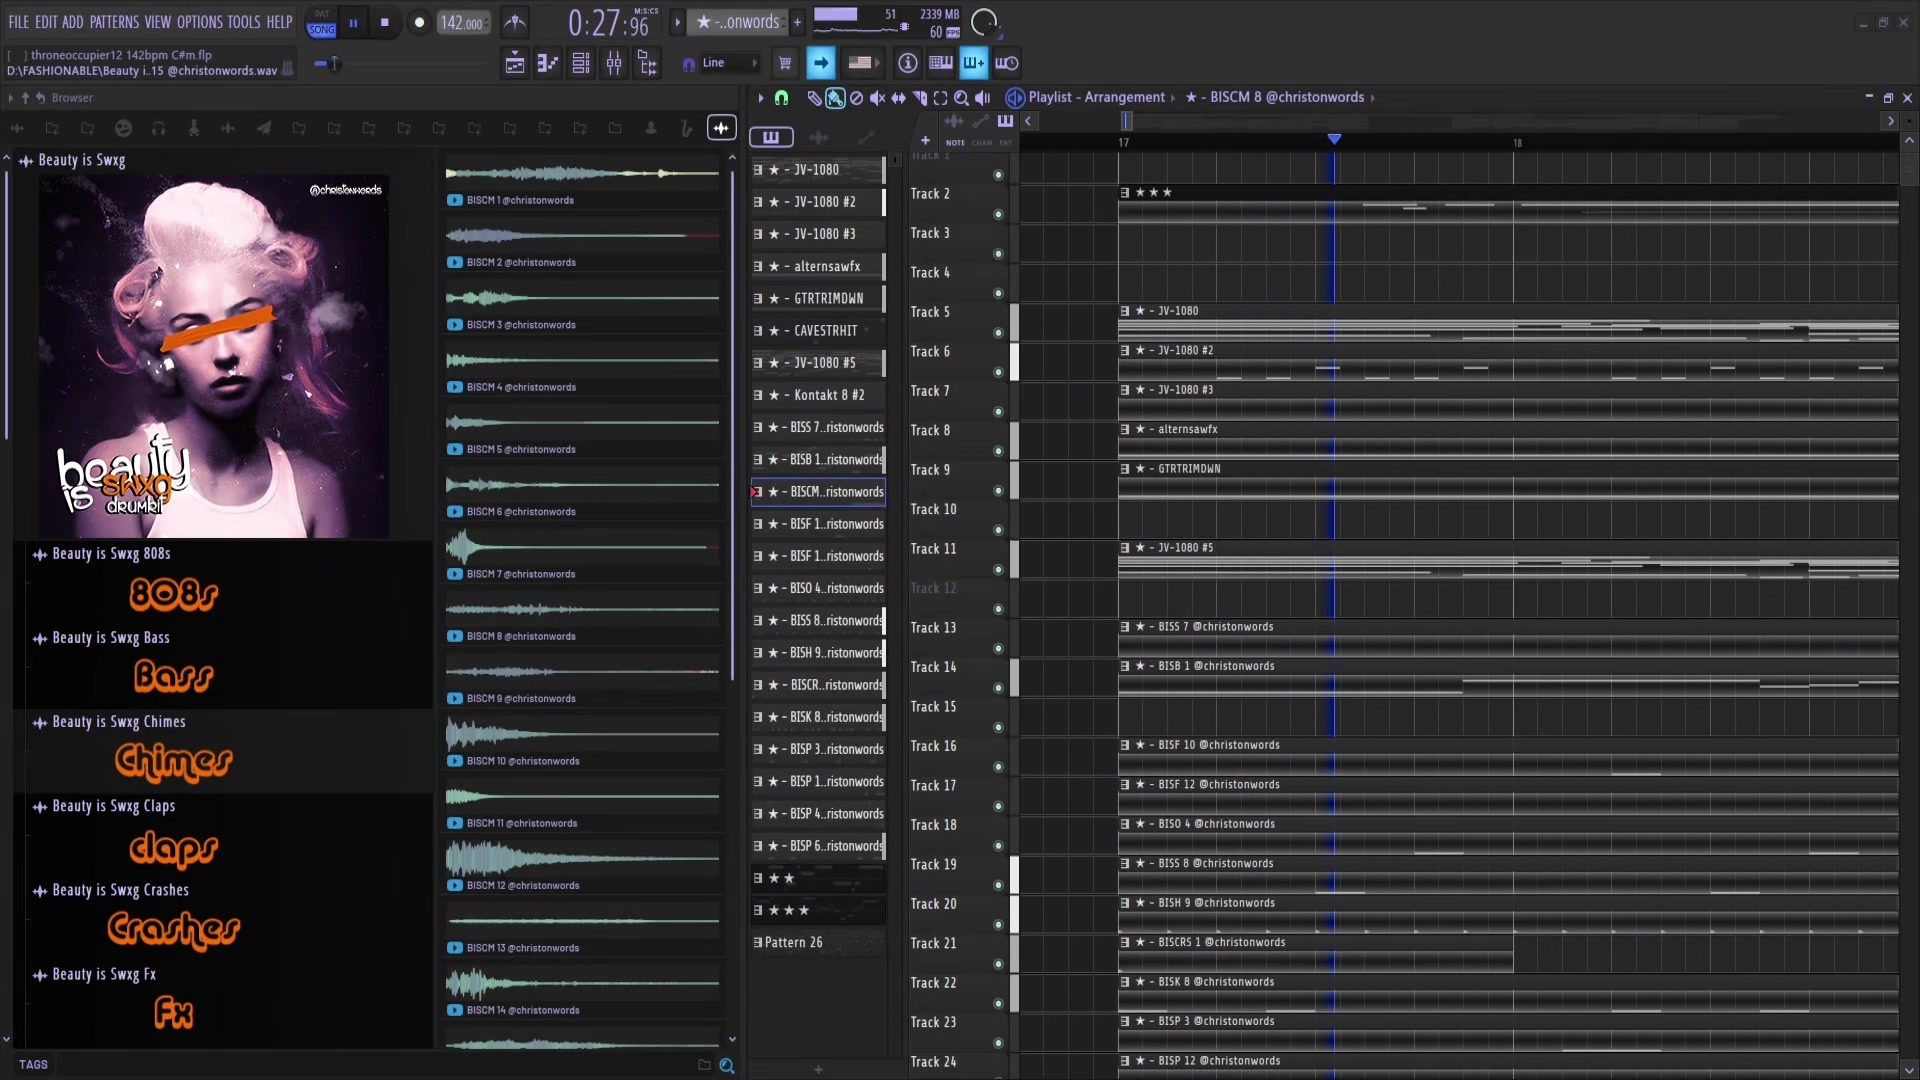1920x1080 pixels.
Task: Select GTRTRIMDWN in the picker panel
Action: pyautogui.click(x=819, y=299)
